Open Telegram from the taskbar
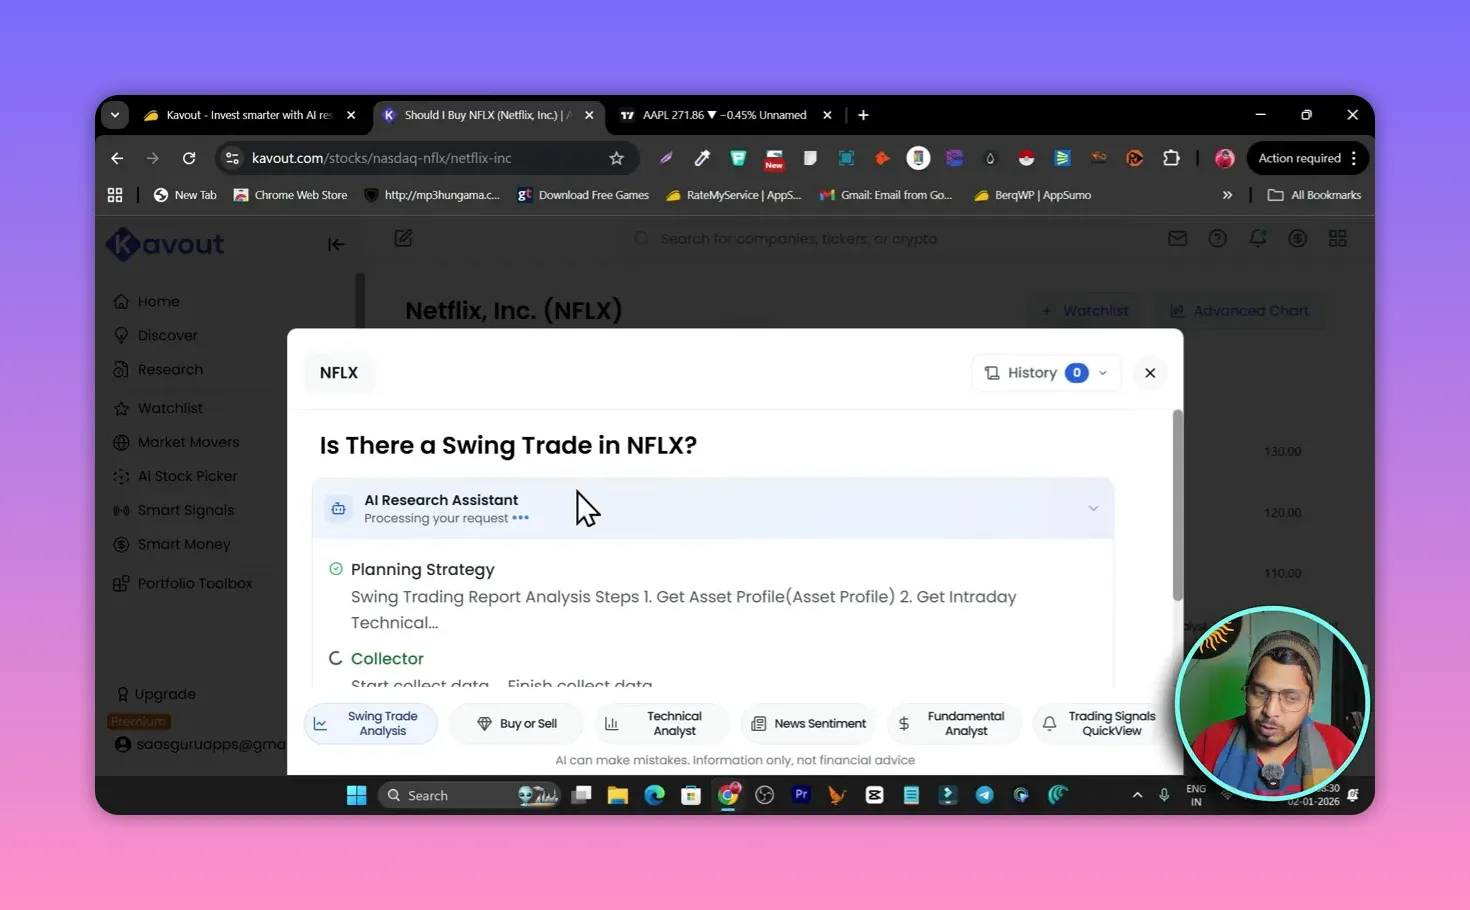This screenshot has height=910, width=1470. coord(984,795)
